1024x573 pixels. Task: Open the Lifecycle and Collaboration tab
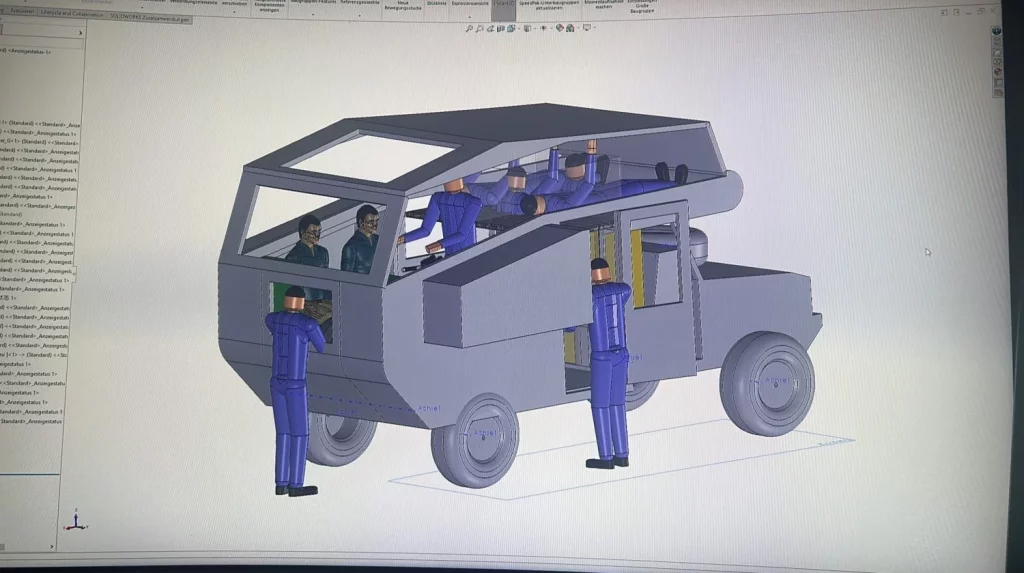click(76, 17)
